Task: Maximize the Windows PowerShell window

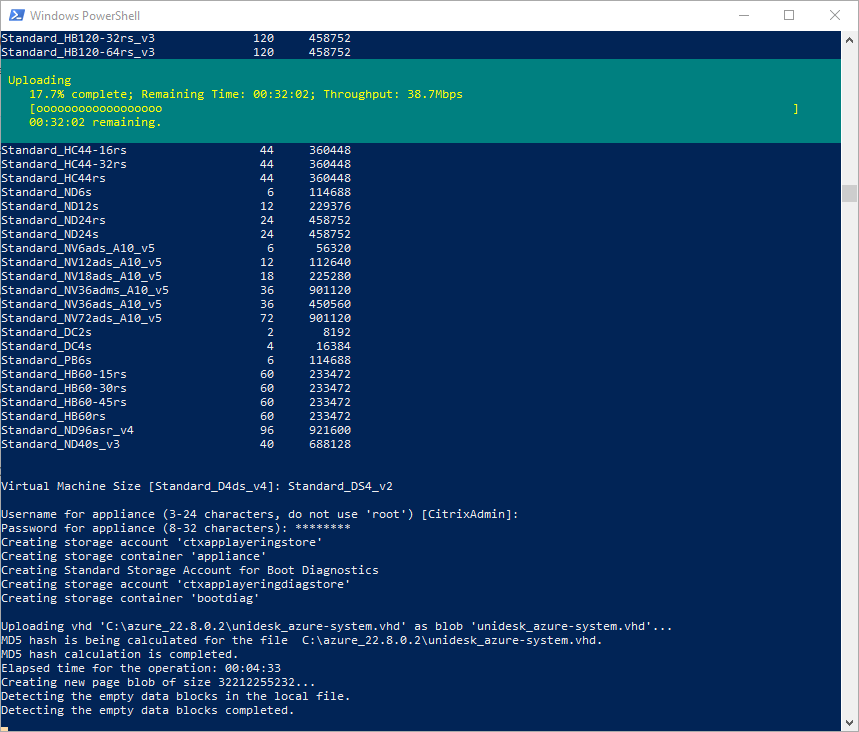Action: 789,15
